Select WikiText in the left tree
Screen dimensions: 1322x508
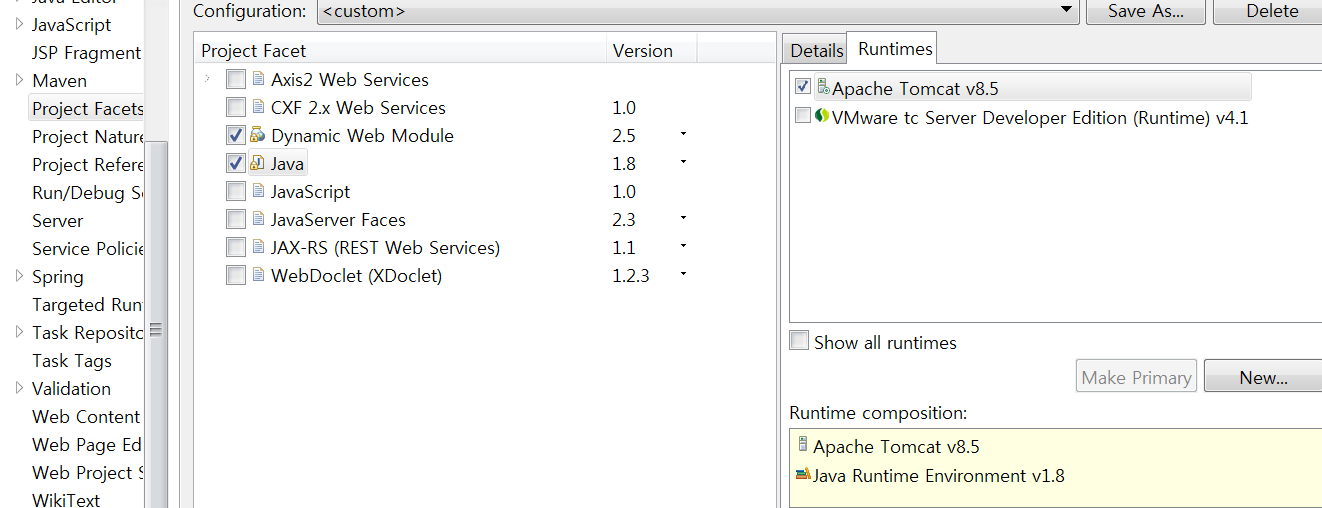pos(66,500)
